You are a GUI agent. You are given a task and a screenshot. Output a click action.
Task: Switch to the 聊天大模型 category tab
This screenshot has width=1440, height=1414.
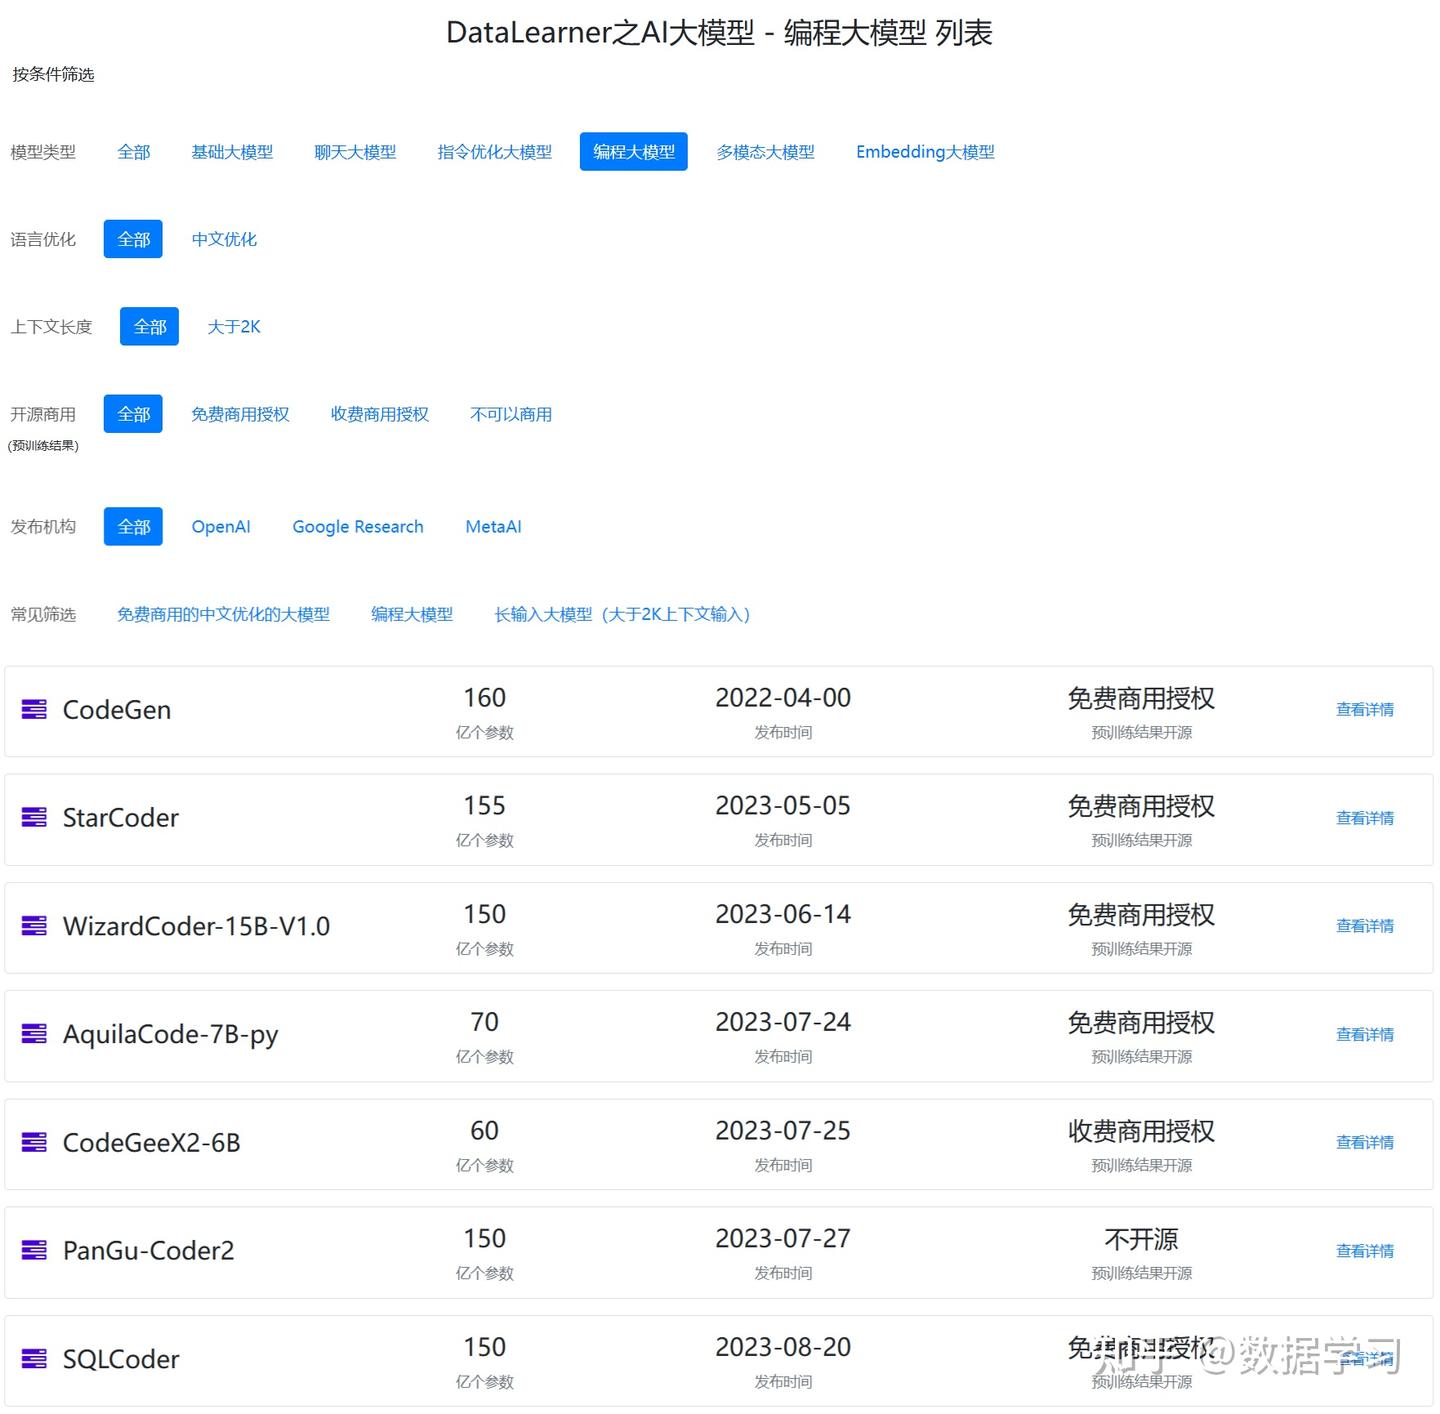tap(354, 151)
